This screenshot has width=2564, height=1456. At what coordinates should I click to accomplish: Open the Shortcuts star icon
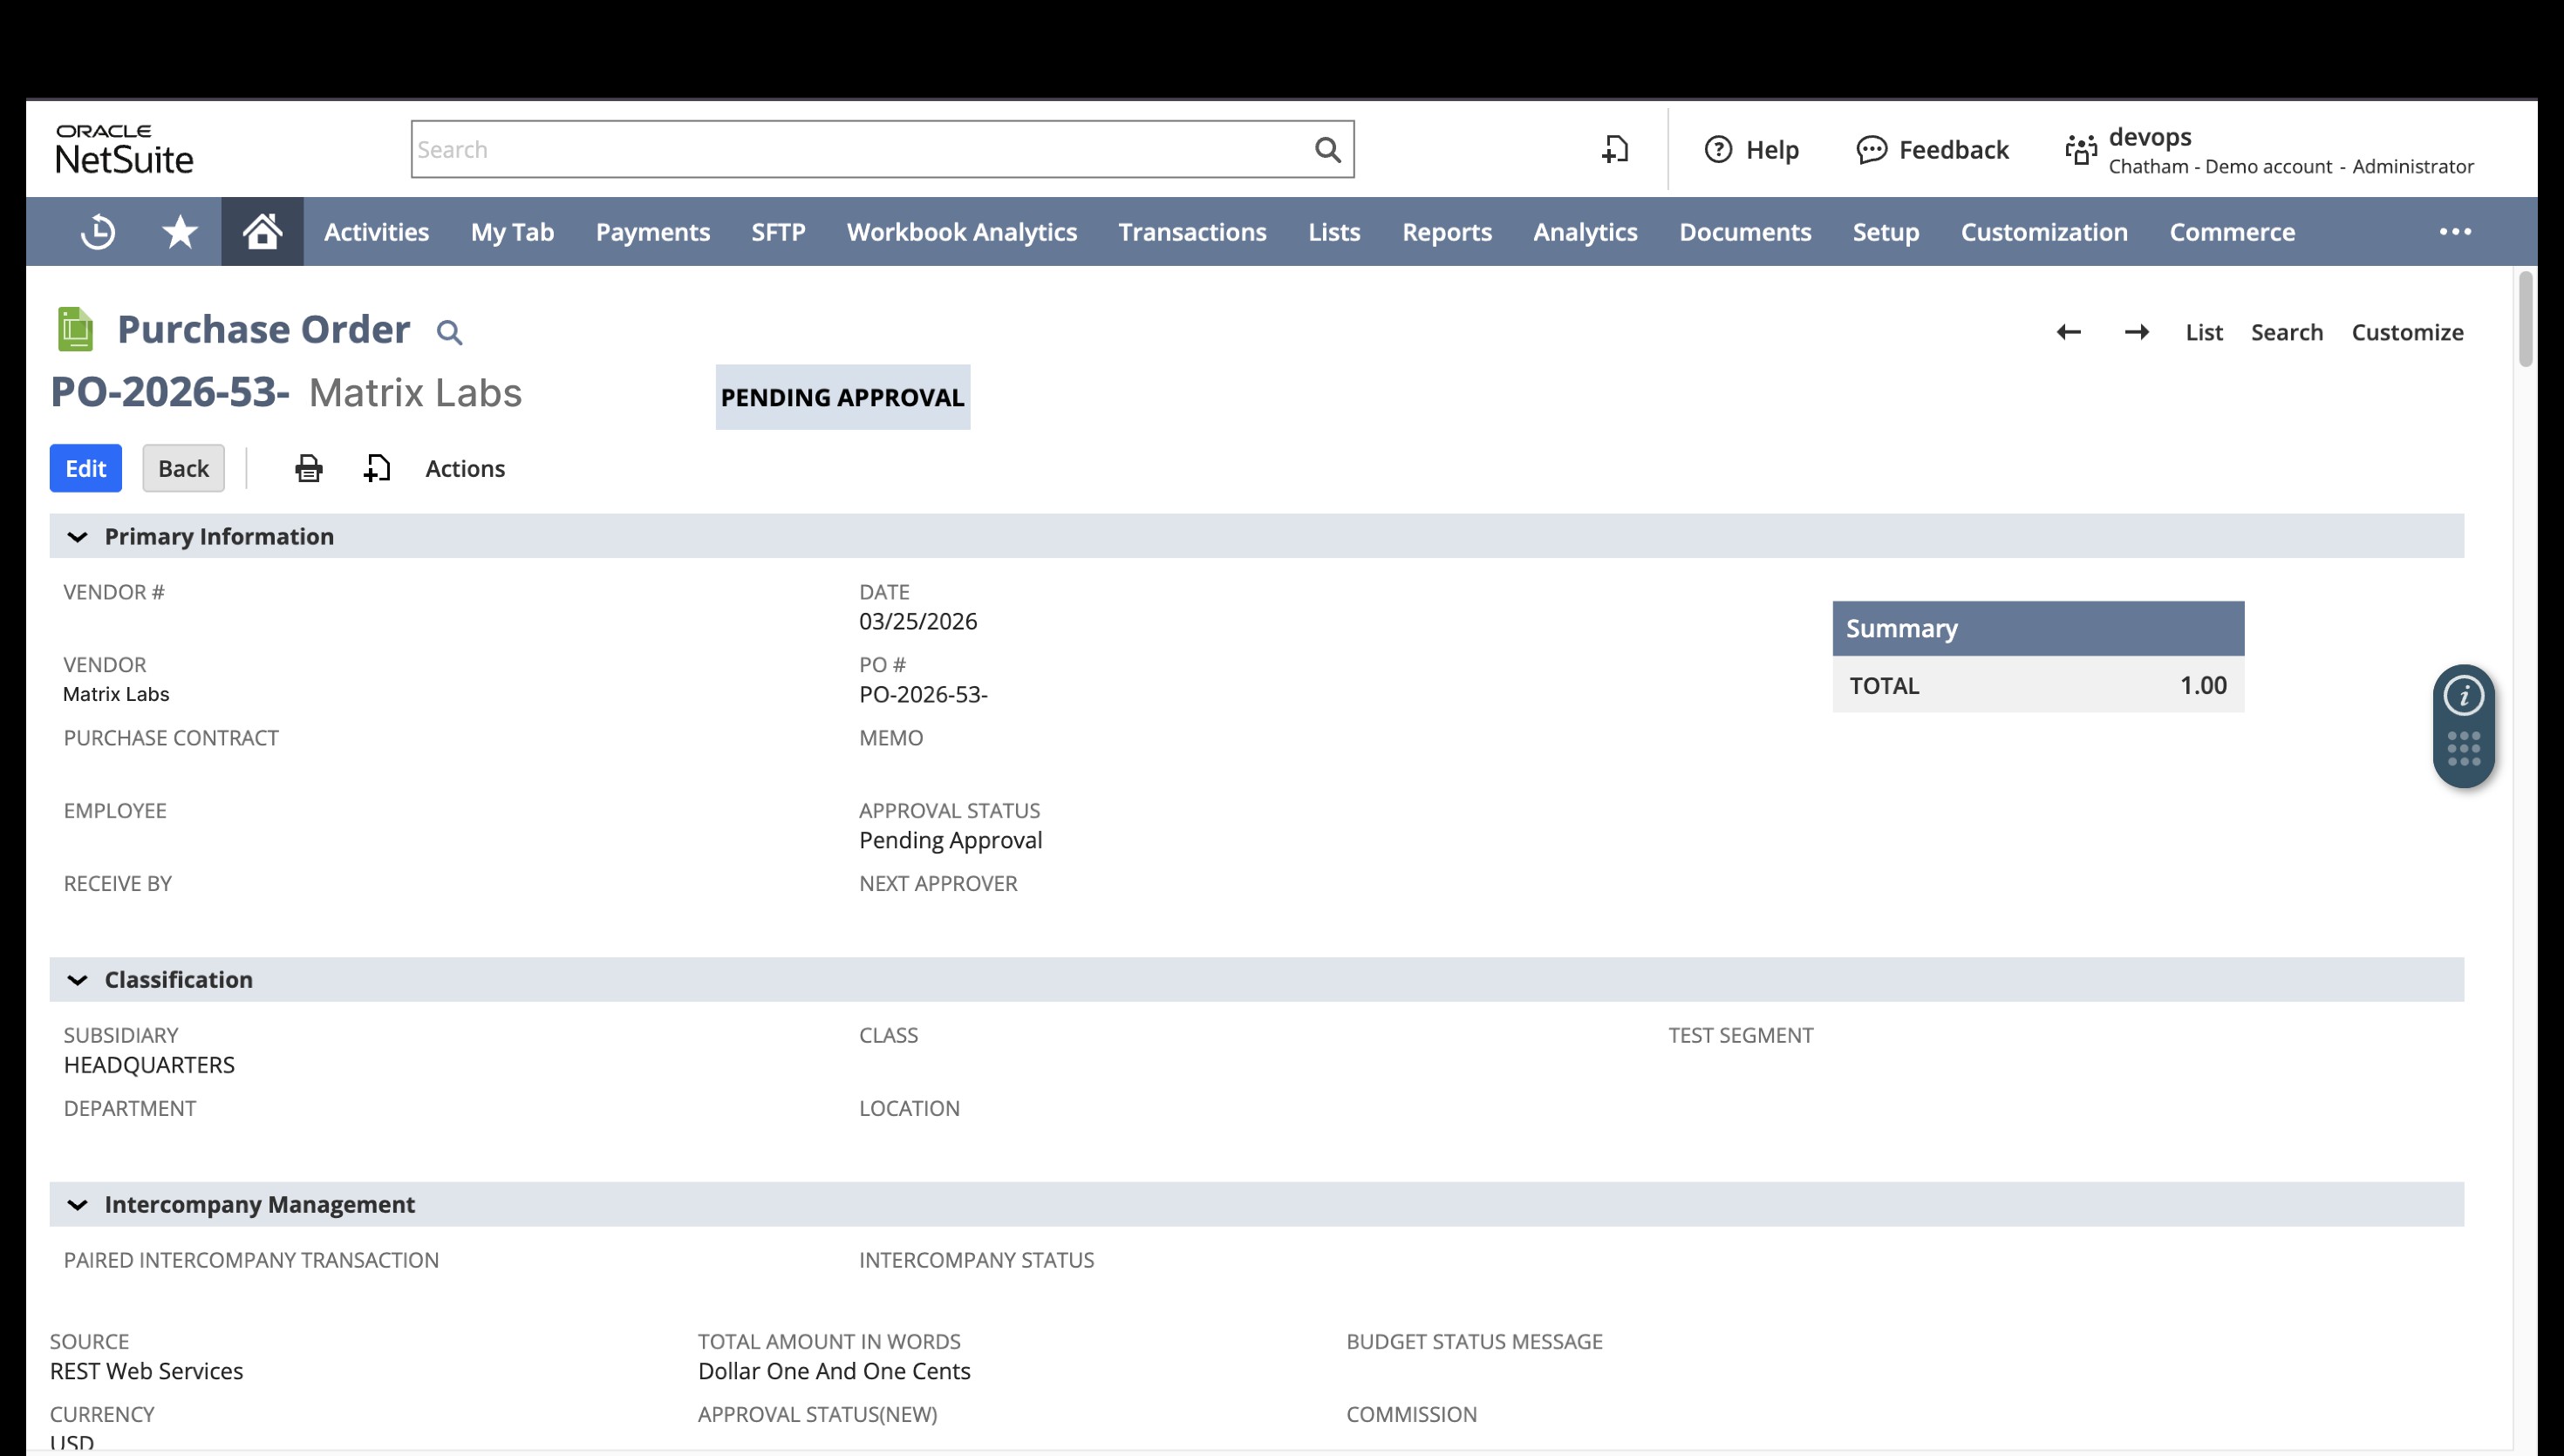180,232
